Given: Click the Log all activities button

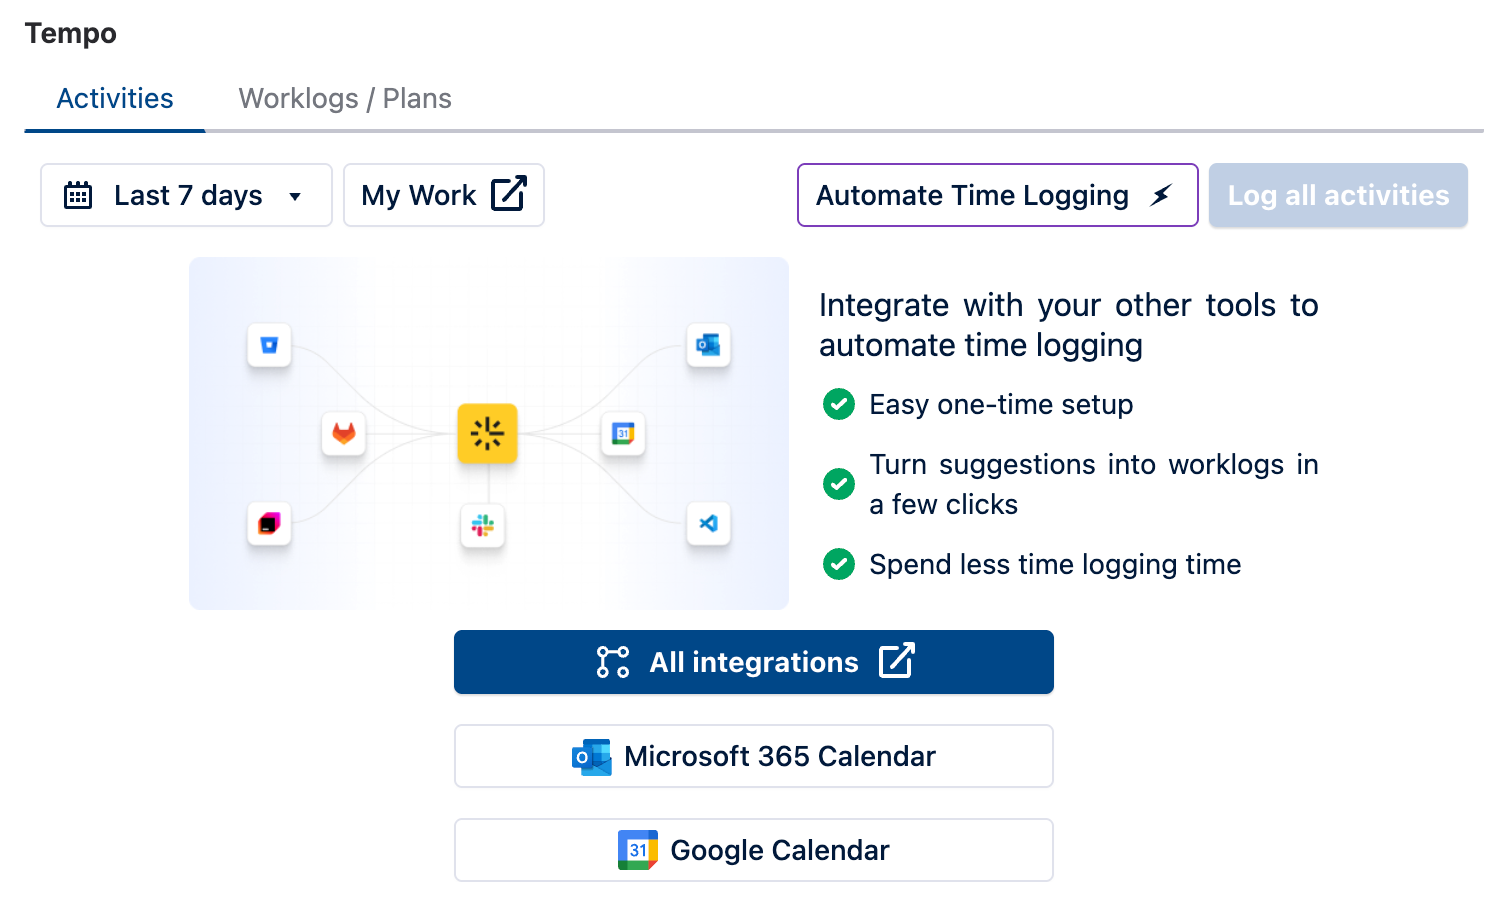Looking at the screenshot, I should click(1337, 195).
